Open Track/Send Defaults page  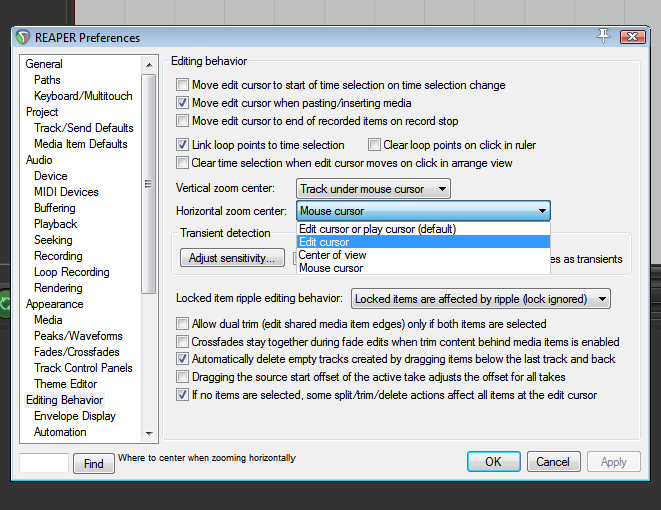pos(83,128)
